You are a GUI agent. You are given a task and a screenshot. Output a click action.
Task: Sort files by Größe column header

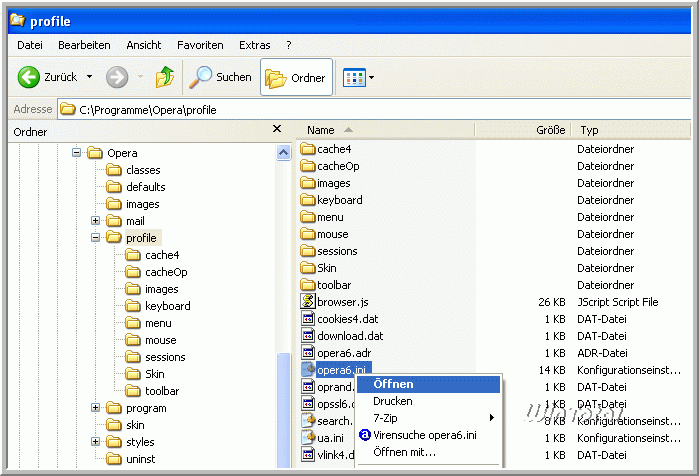click(x=550, y=130)
